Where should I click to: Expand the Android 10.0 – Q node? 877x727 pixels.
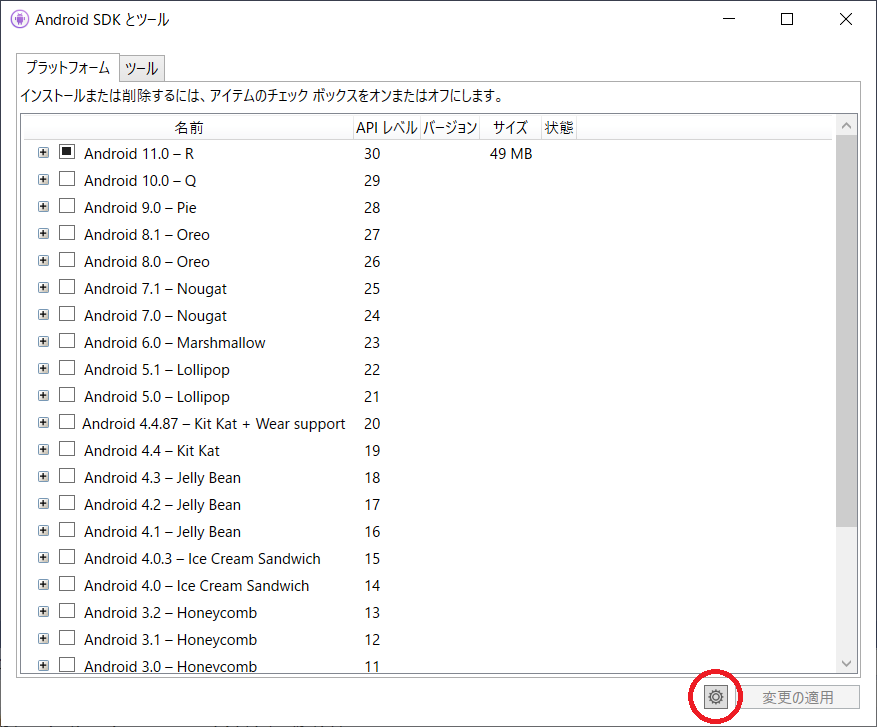[43, 179]
